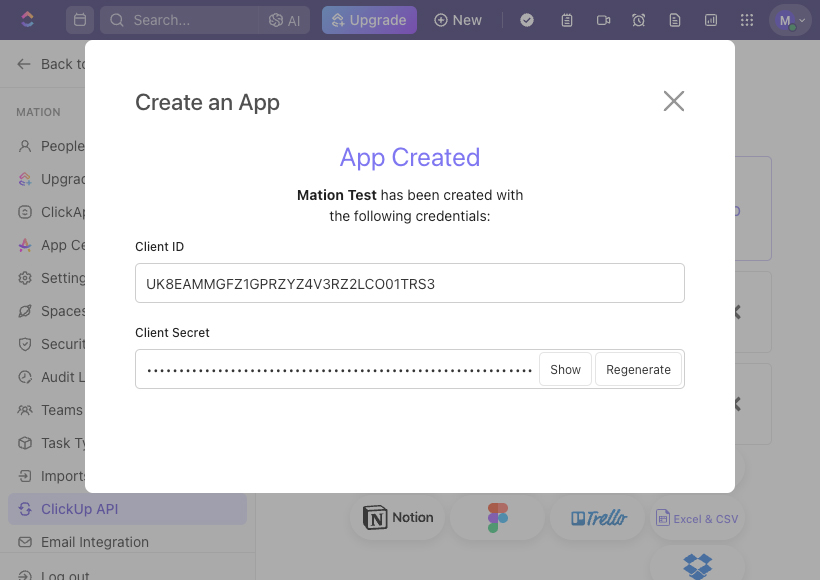Viewport: 820px width, 580px height.
Task: Click the Client ID field
Action: (x=409, y=283)
